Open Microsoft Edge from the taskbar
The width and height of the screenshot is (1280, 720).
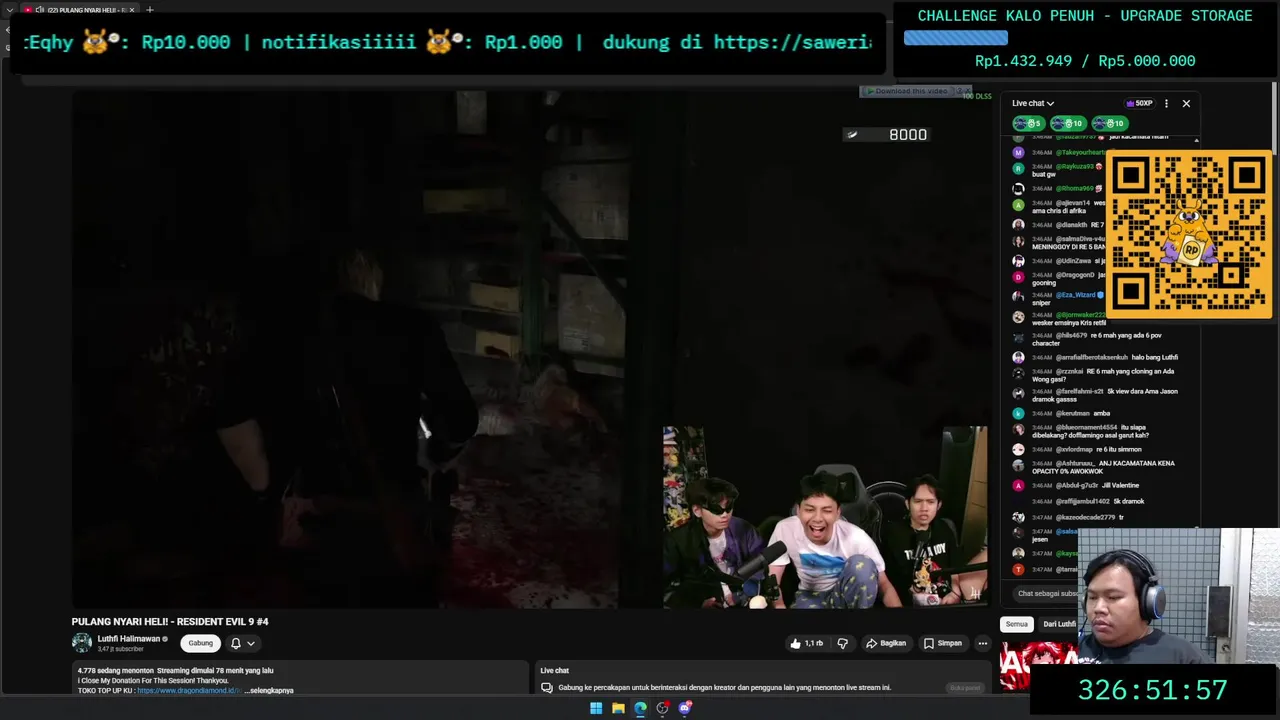coord(640,708)
